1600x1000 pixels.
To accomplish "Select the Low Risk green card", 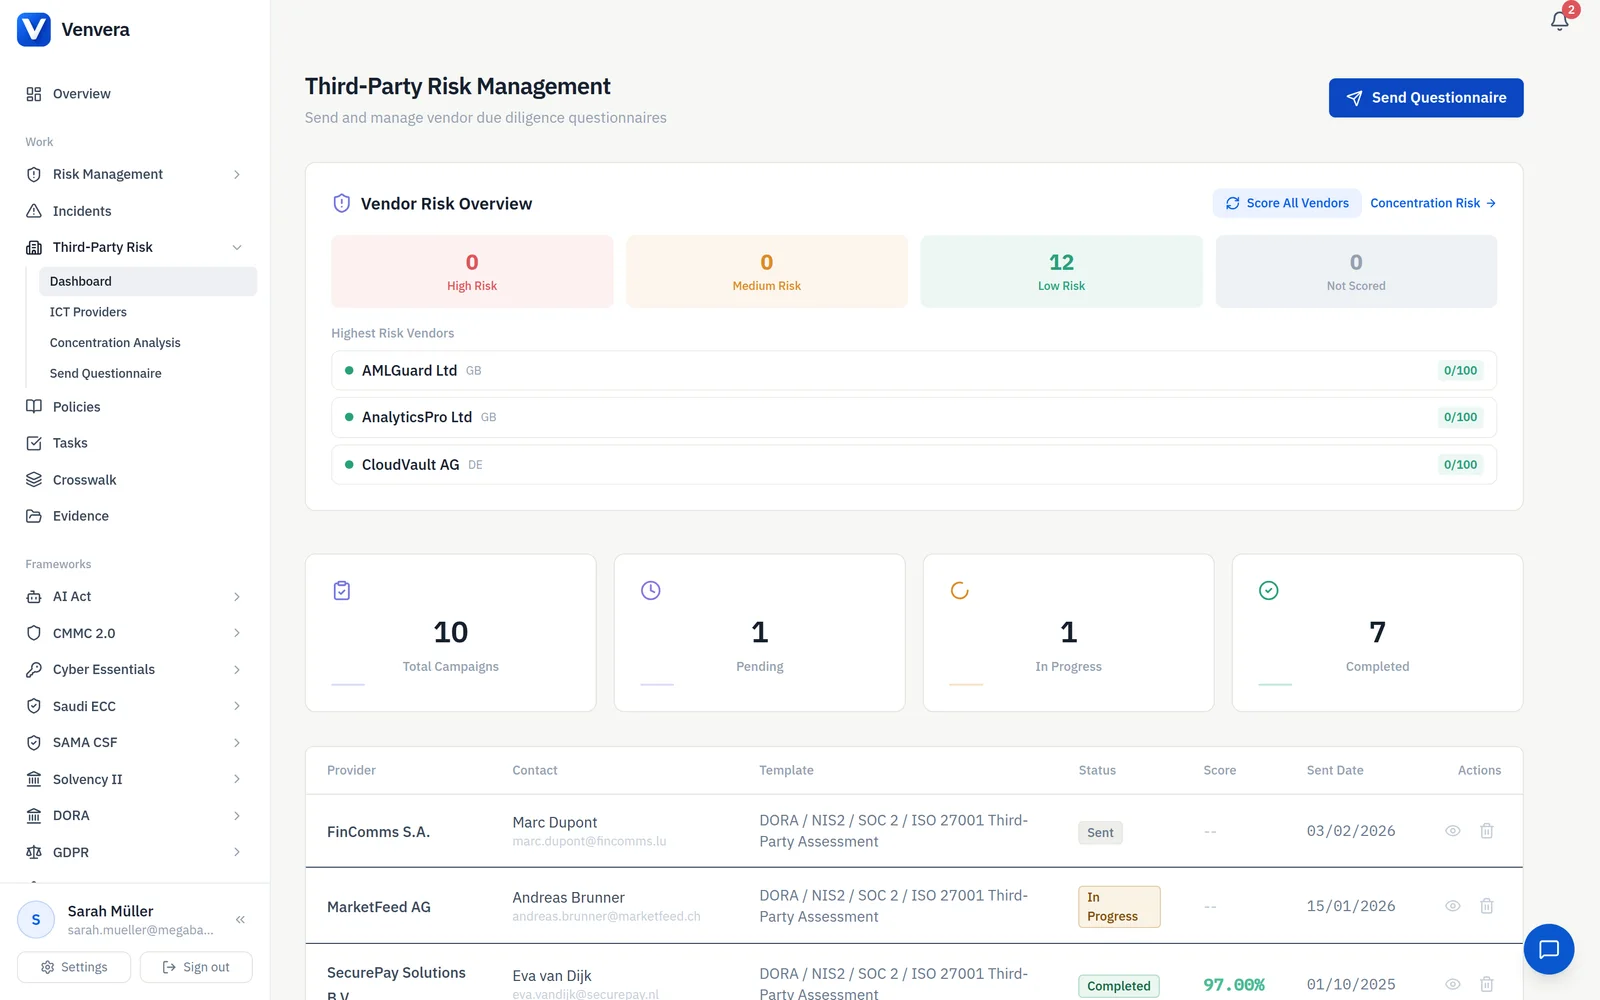I will click(1061, 272).
